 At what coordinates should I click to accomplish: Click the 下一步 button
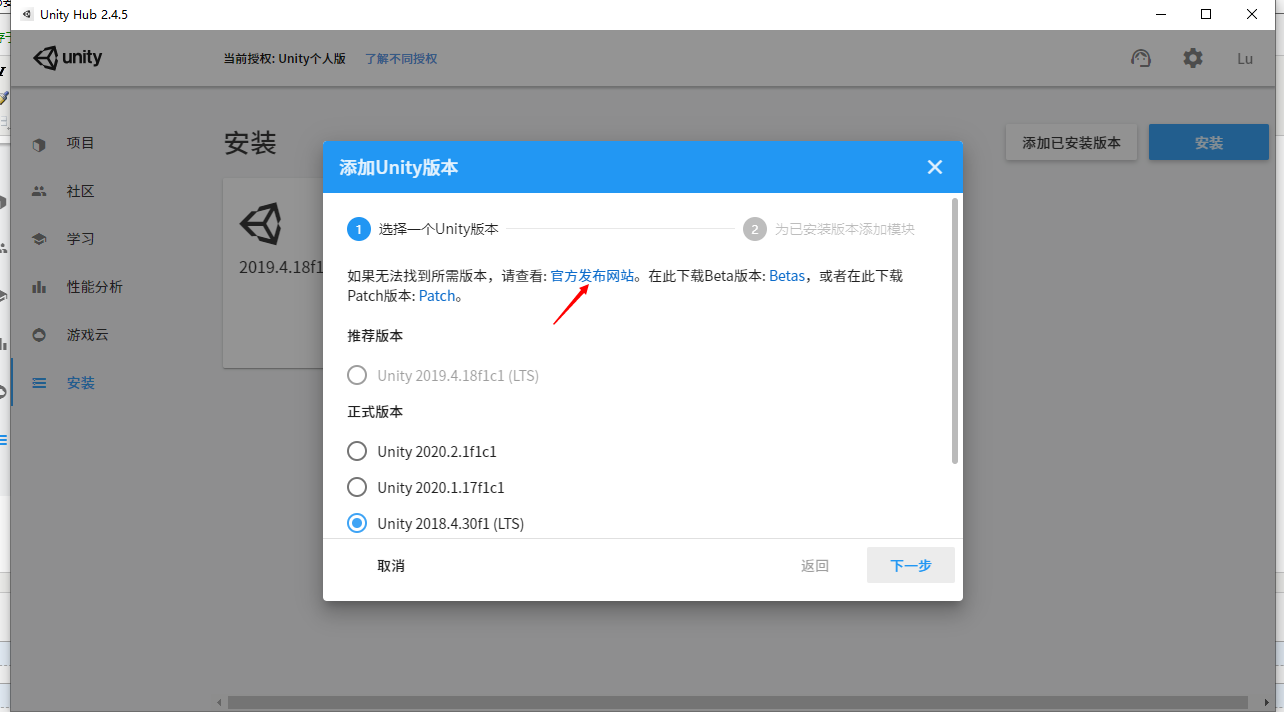pyautogui.click(x=911, y=565)
